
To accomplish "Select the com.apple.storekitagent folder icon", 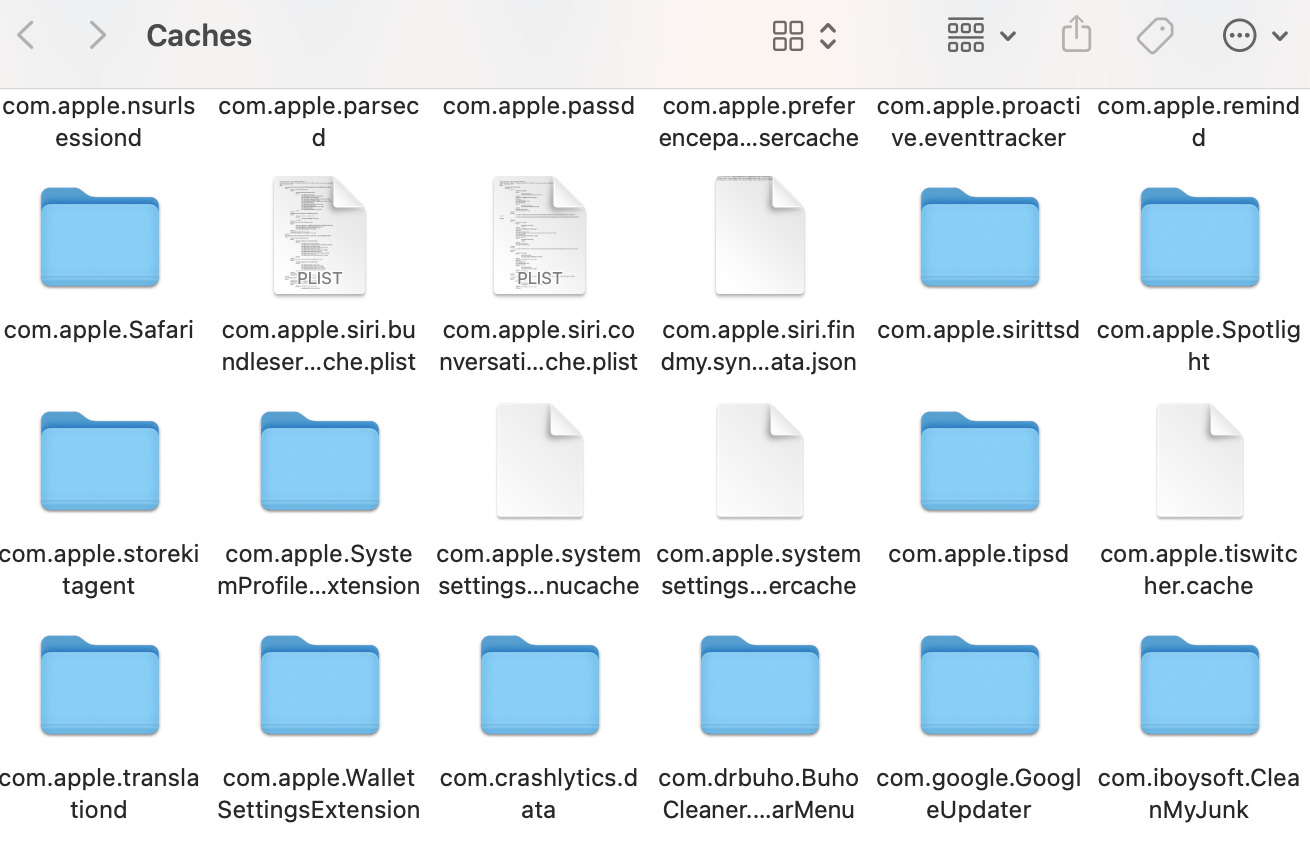I will [x=99, y=461].
